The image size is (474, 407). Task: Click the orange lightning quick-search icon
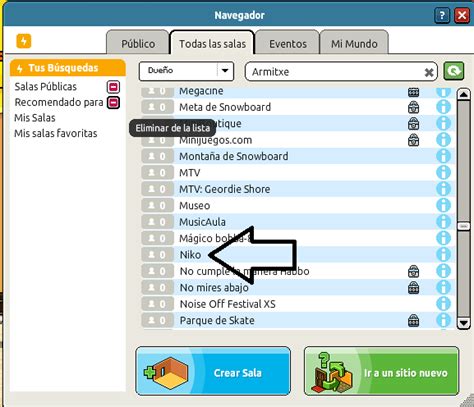coord(24,41)
